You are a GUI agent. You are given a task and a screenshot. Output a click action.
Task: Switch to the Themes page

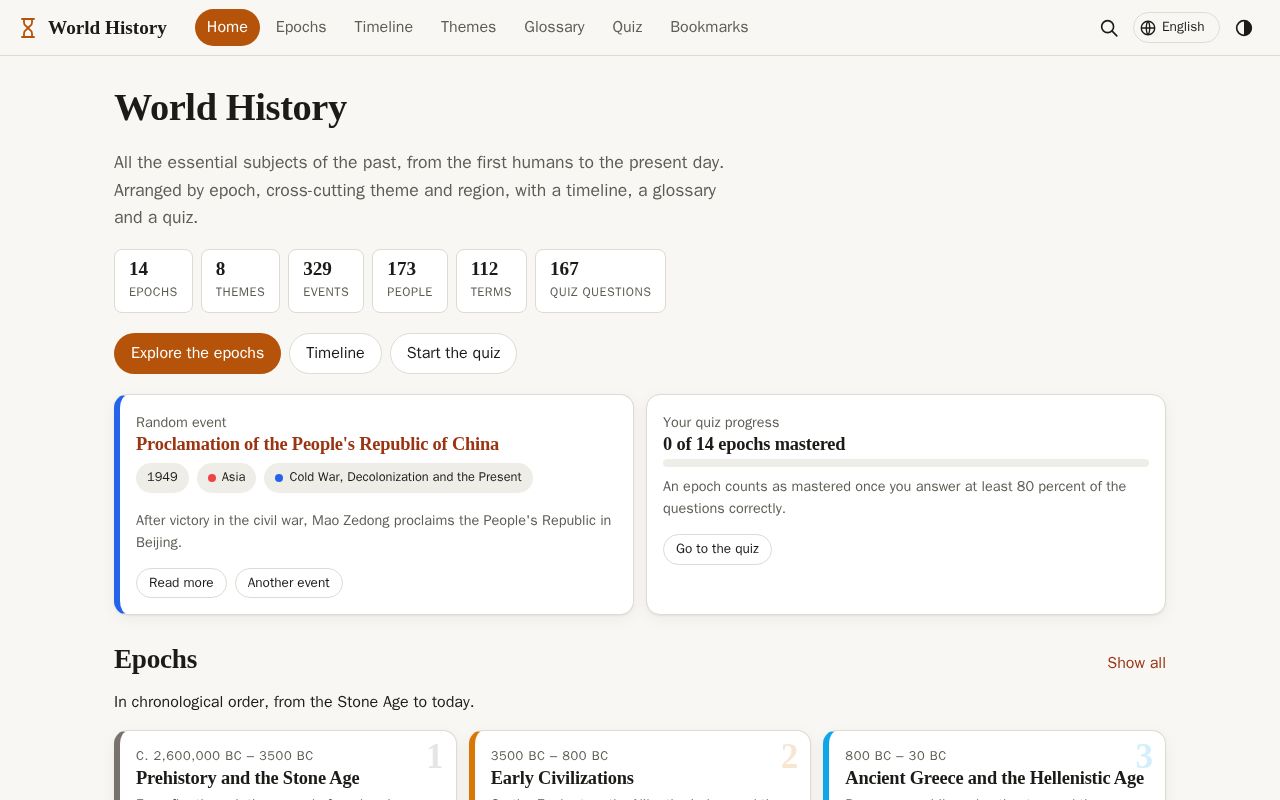468,27
